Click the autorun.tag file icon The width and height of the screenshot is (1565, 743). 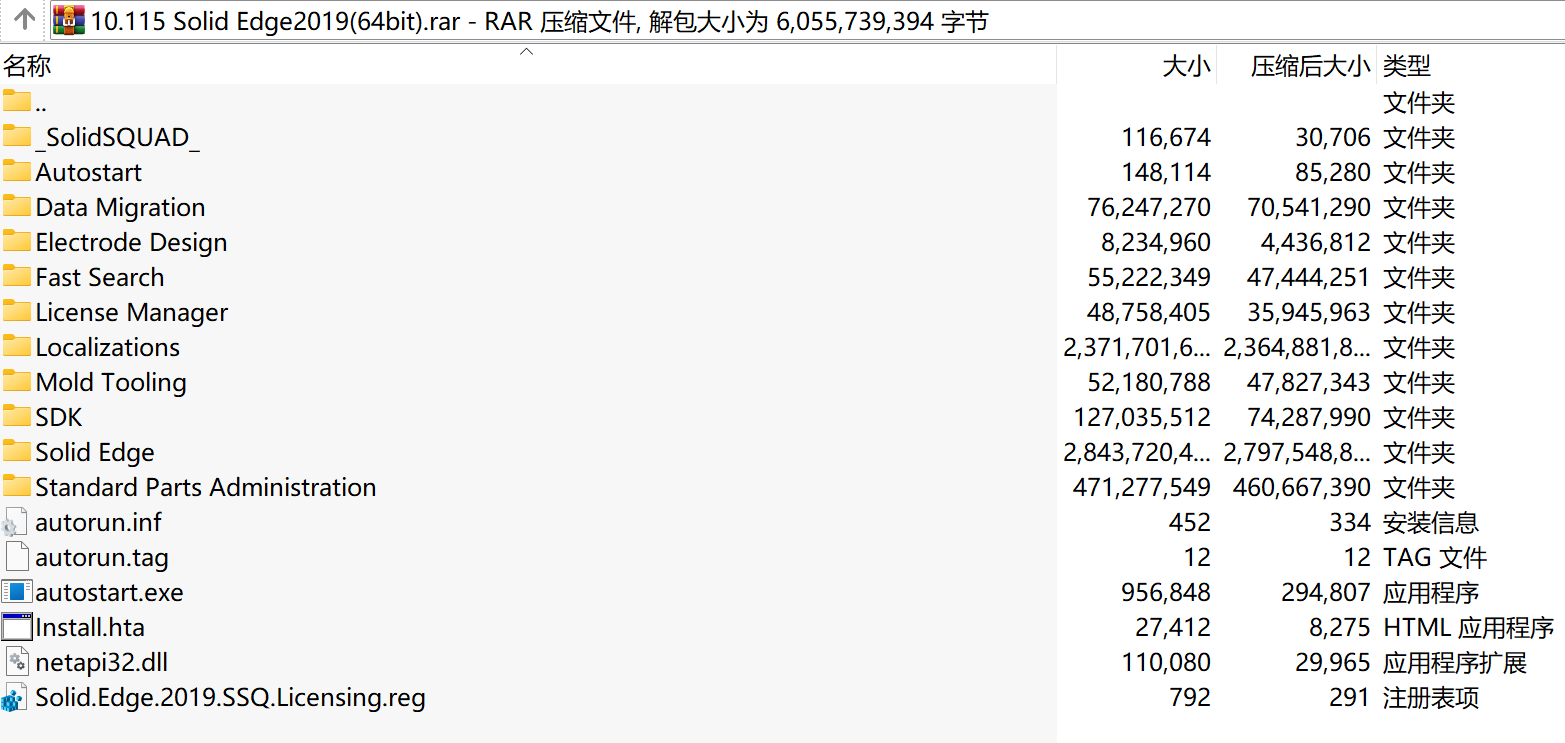[x=17, y=557]
